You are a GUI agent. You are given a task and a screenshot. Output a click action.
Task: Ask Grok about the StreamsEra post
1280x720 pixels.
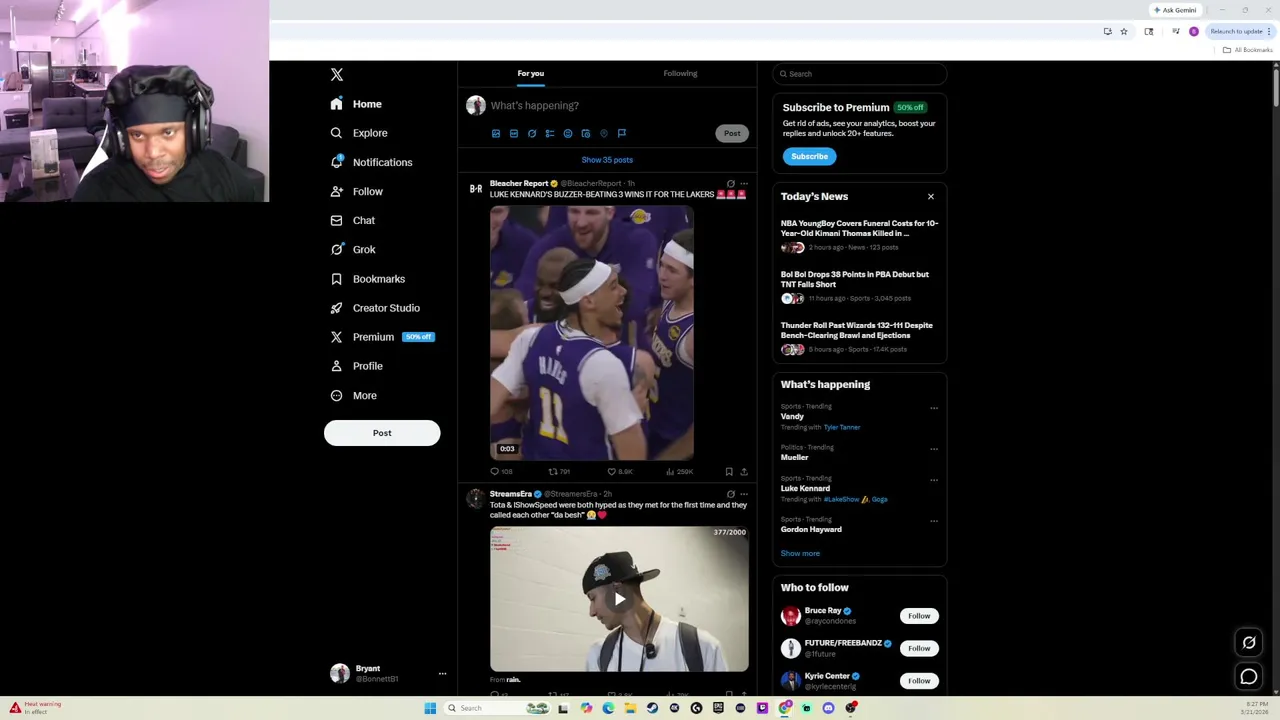(x=730, y=494)
